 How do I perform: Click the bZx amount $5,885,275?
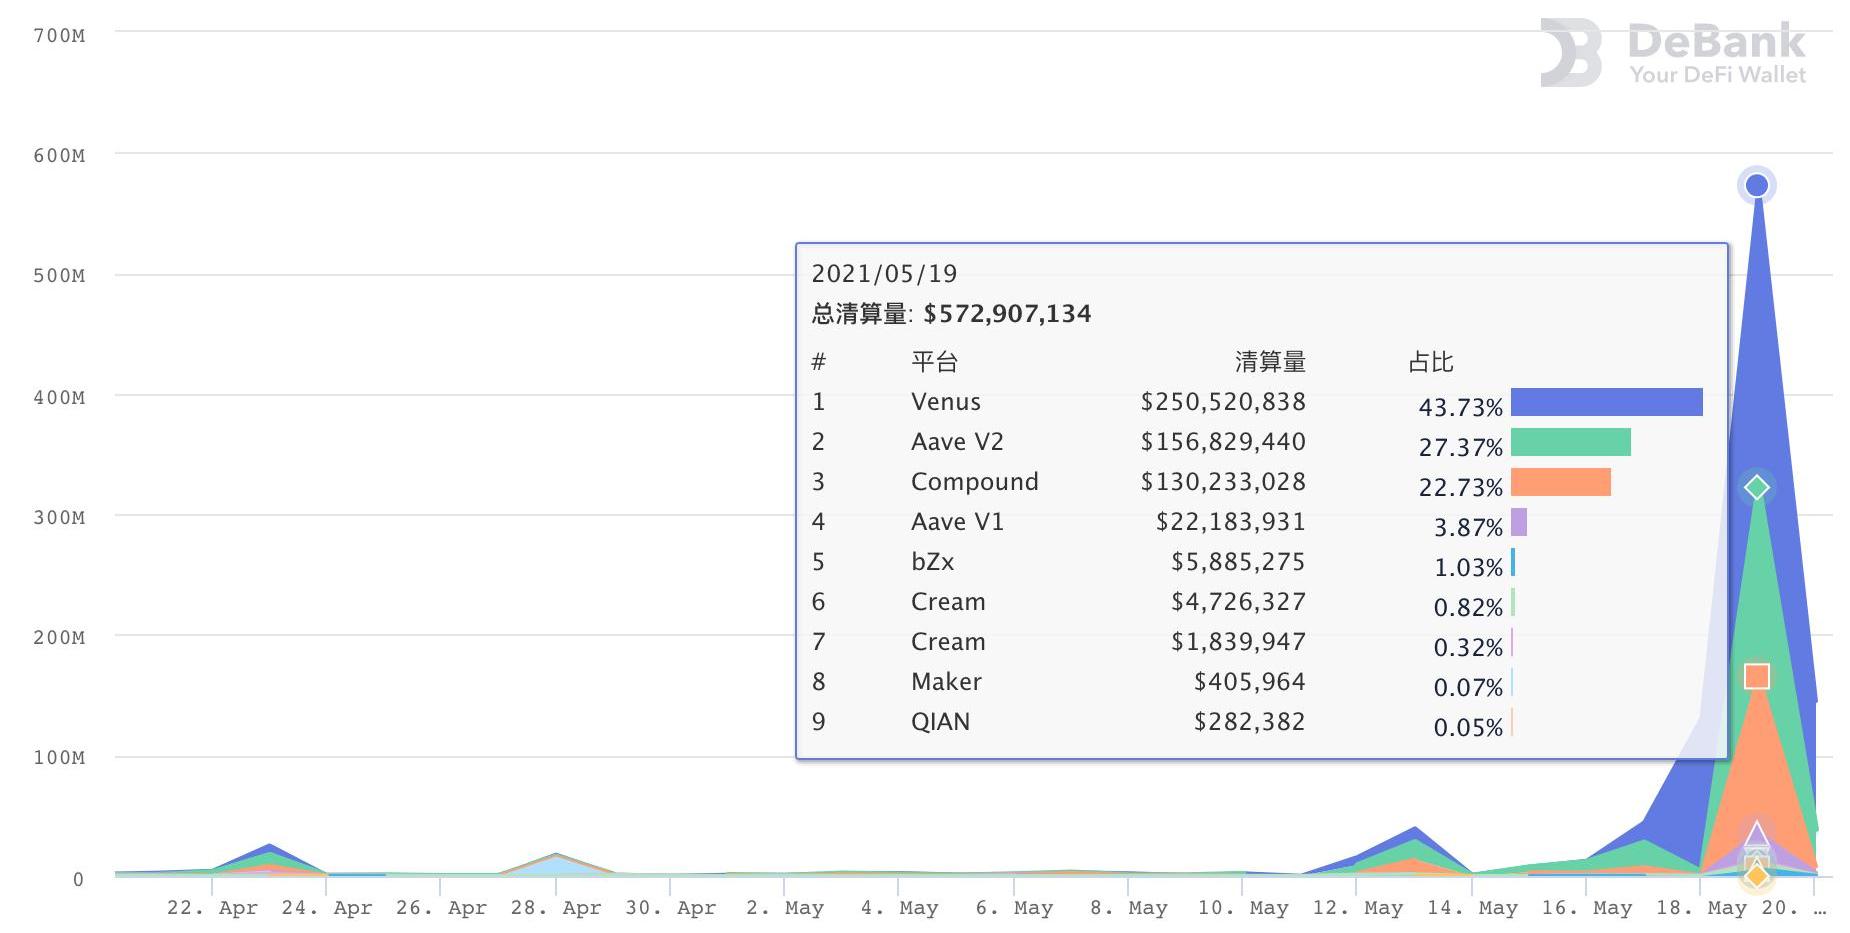click(1238, 562)
